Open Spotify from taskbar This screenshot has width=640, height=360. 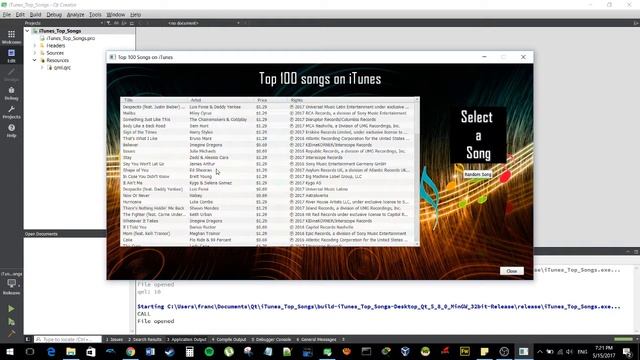(209, 351)
